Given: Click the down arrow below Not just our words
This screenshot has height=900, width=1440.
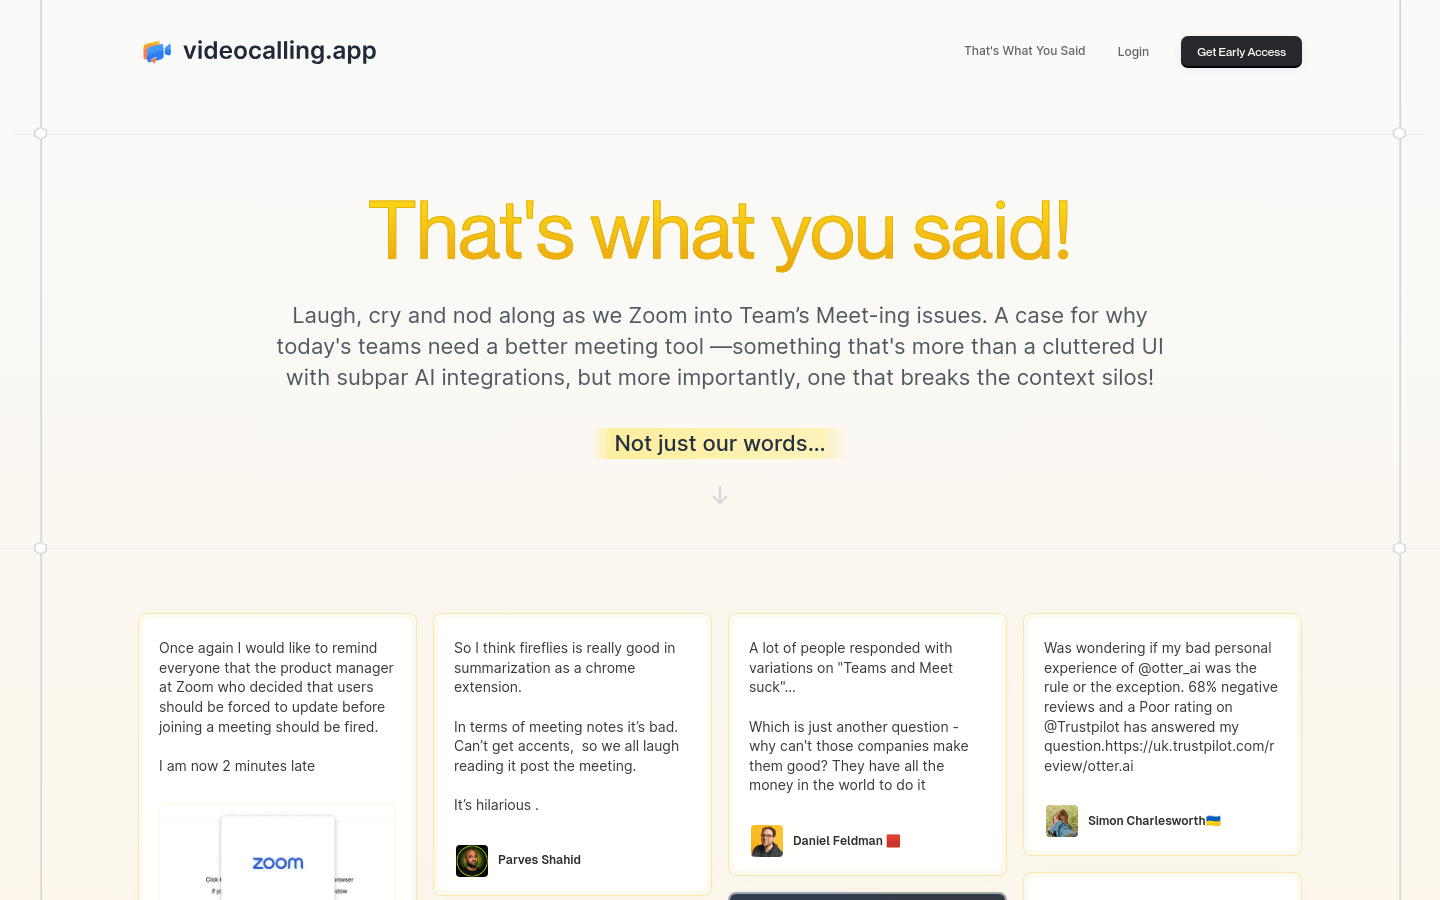Looking at the screenshot, I should coord(720,495).
